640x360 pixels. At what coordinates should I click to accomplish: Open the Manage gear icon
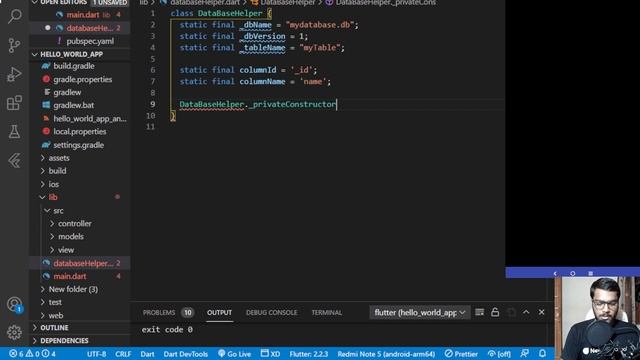tap(14, 332)
